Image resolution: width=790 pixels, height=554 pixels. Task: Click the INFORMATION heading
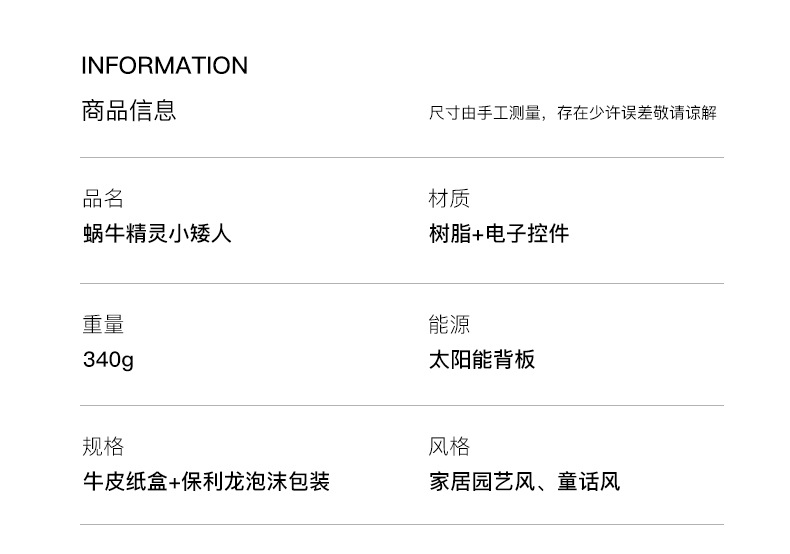pyautogui.click(x=164, y=66)
